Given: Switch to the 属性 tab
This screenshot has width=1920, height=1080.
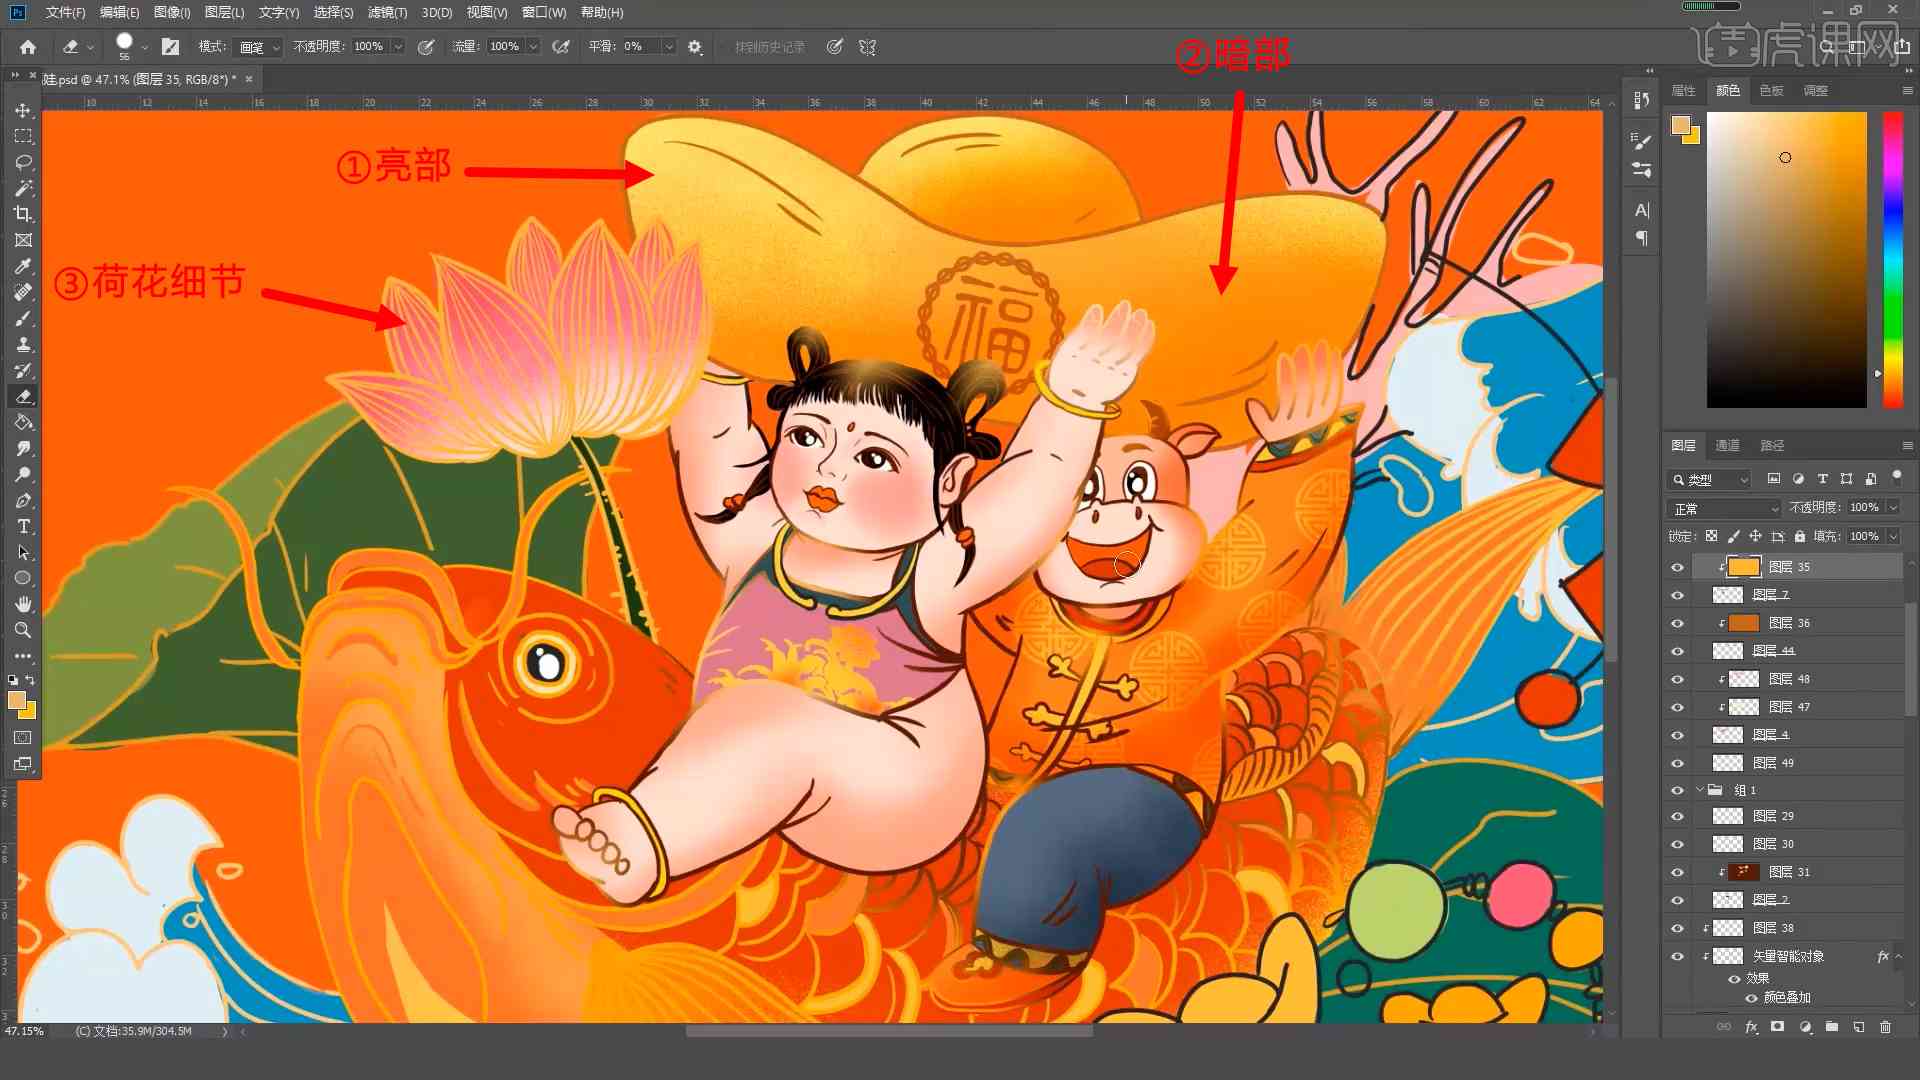Looking at the screenshot, I should (1683, 90).
